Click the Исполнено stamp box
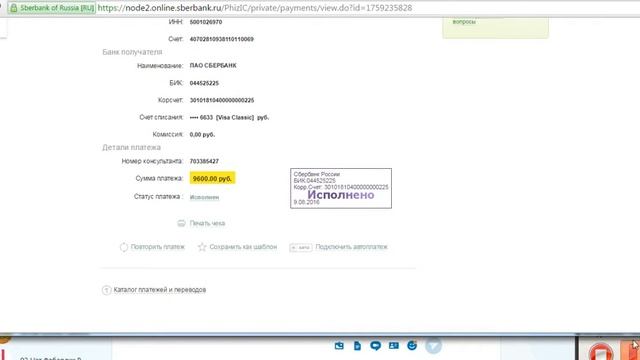Image resolution: width=640 pixels, height=360 pixels. pyautogui.click(x=341, y=188)
